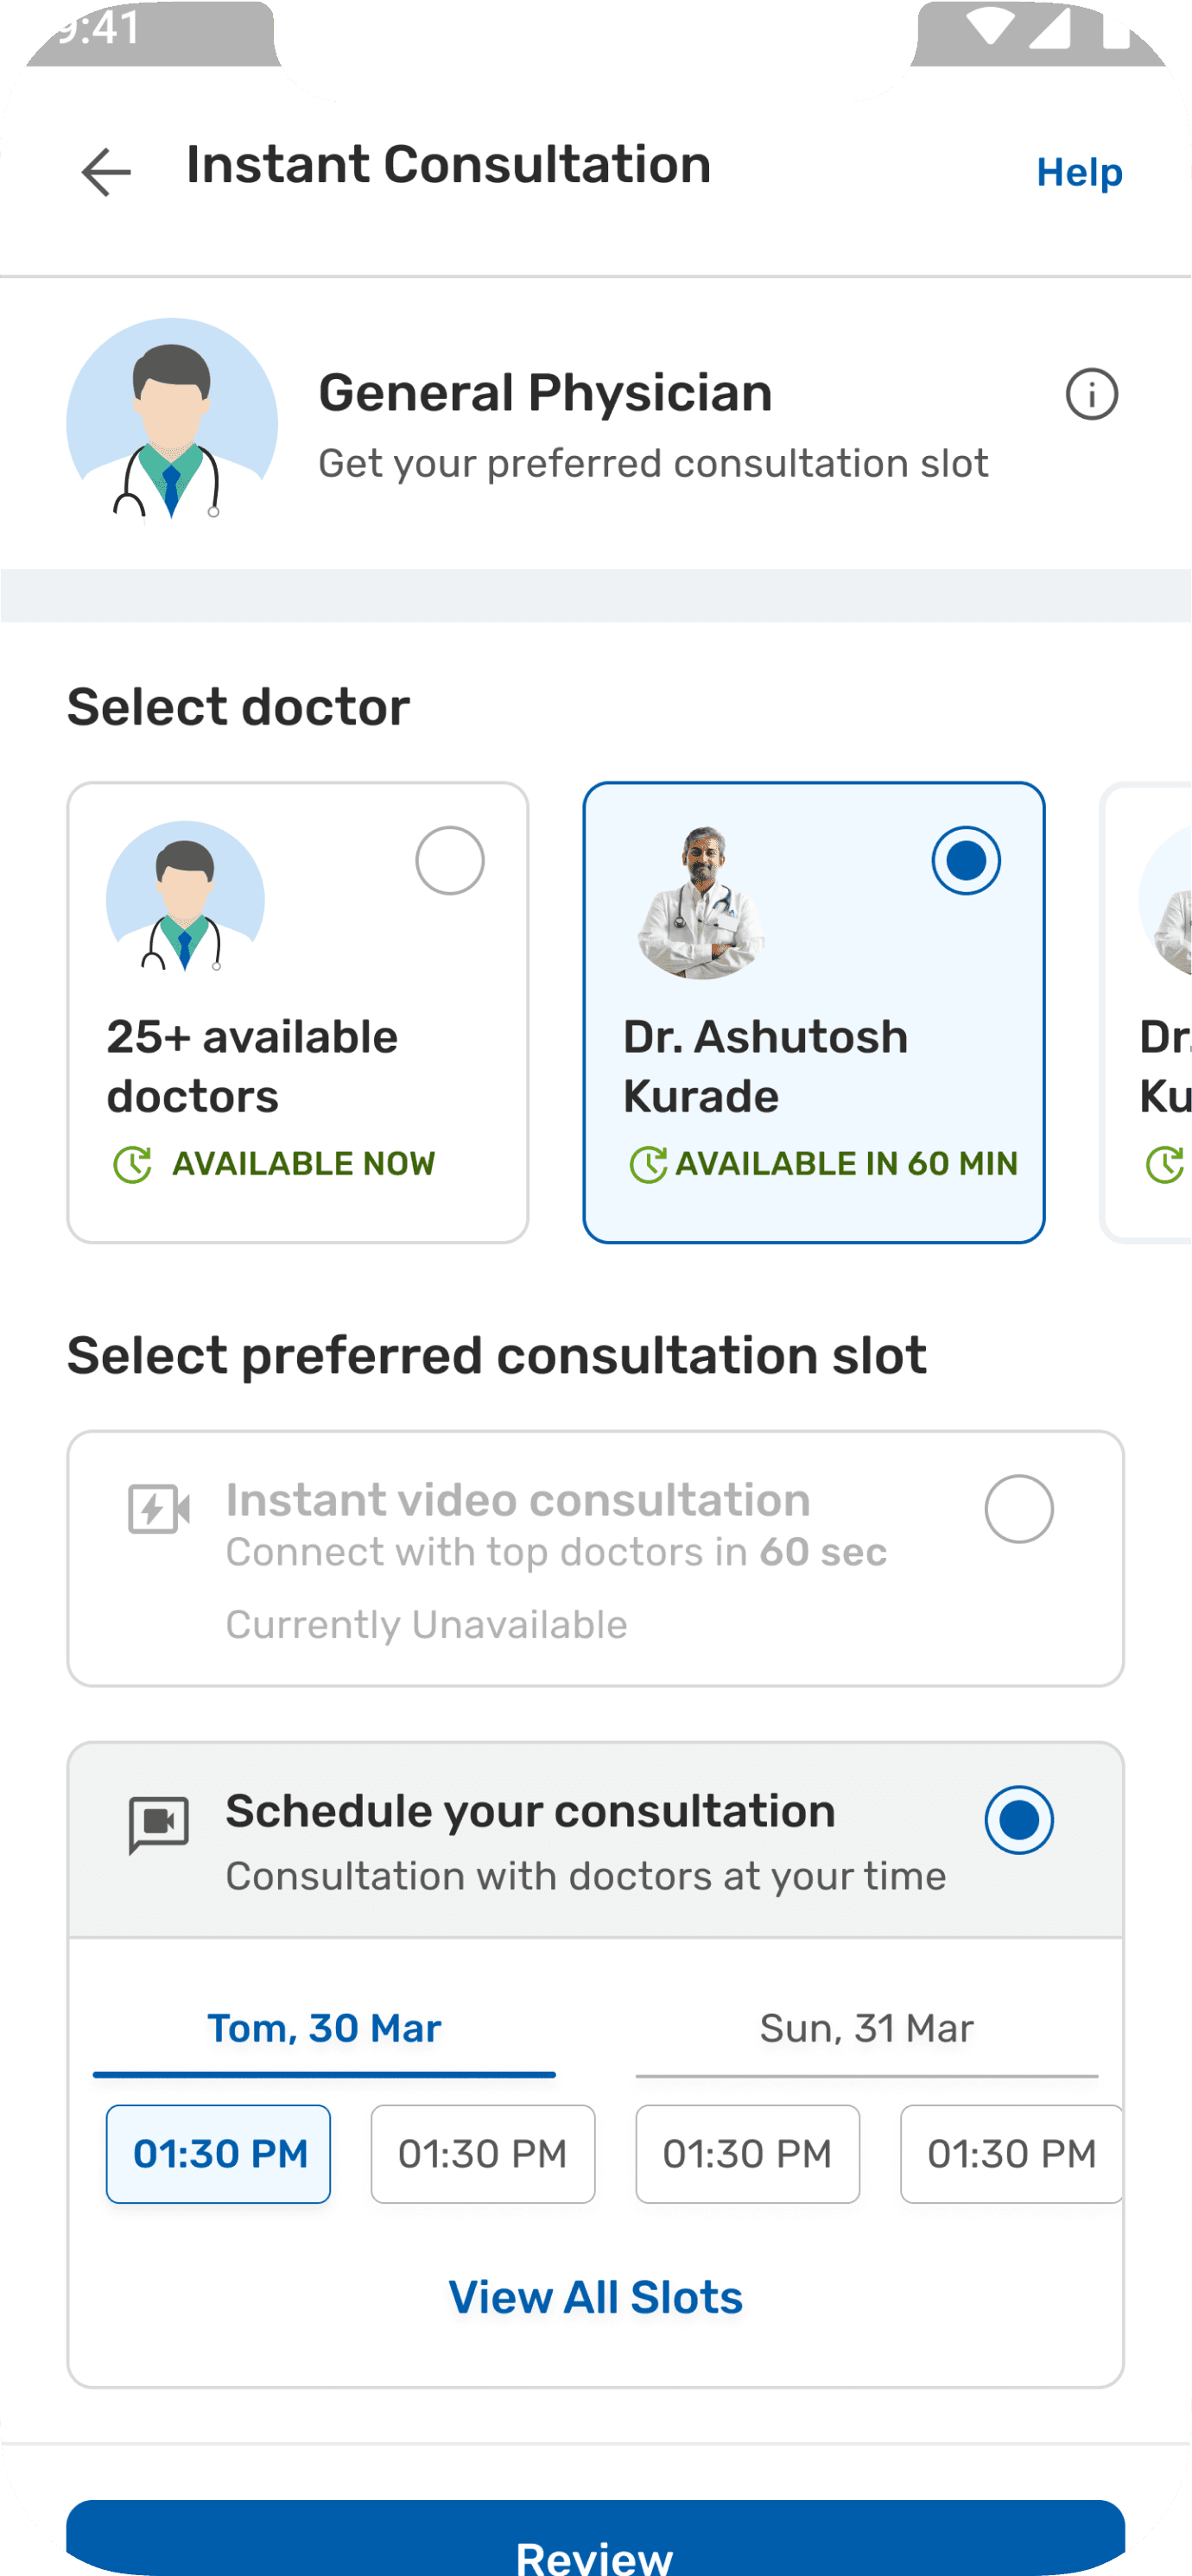
Task: Select the 25+ available doctors radio button
Action: pos(450,860)
